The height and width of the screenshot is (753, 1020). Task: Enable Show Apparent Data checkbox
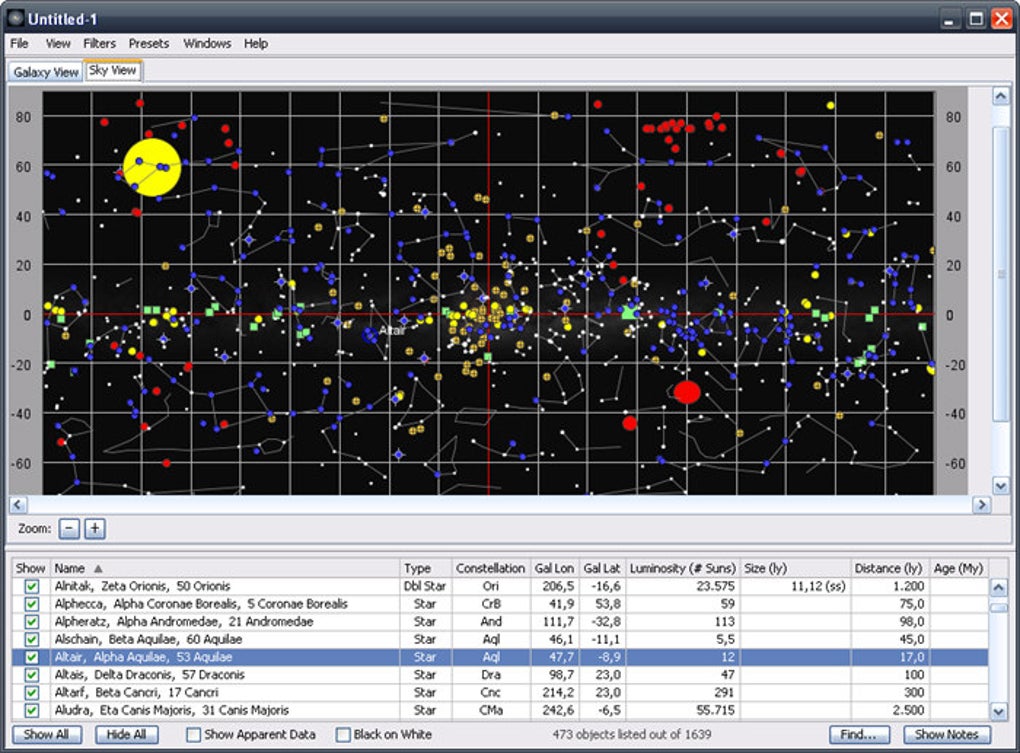click(x=194, y=735)
